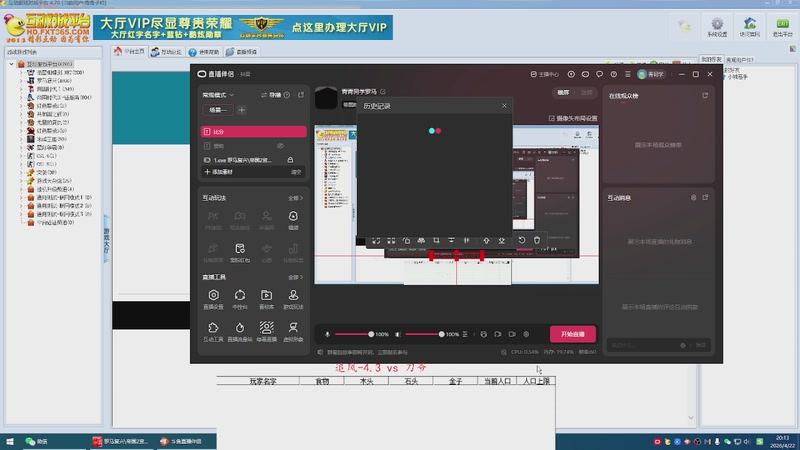This screenshot has height=450, width=800.
Task: Click 摄像头布局设置 link
Action: point(572,118)
